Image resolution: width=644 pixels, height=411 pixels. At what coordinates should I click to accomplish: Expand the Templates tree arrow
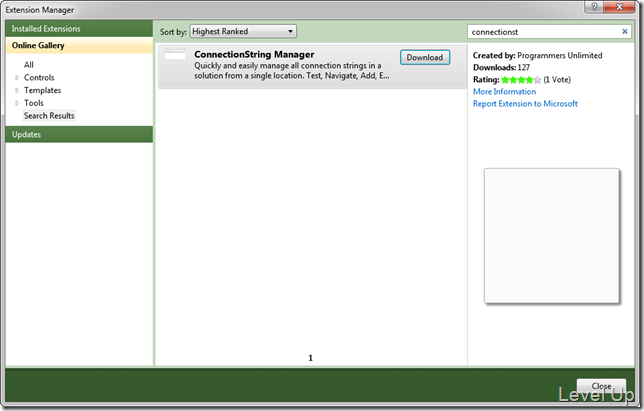(x=17, y=90)
